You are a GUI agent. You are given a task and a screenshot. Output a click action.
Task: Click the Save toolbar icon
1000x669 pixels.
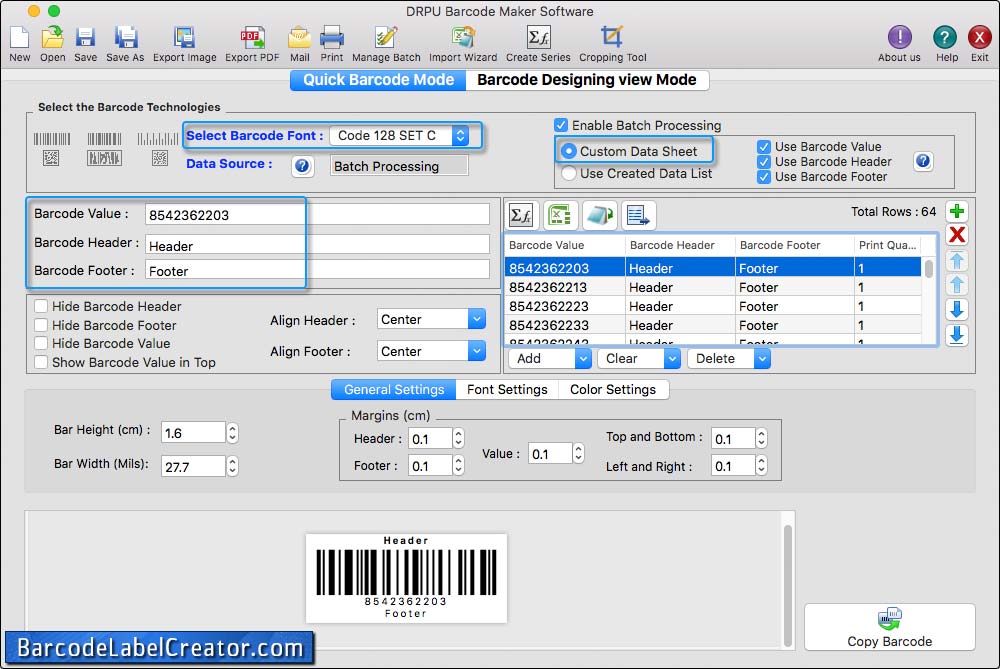point(85,43)
